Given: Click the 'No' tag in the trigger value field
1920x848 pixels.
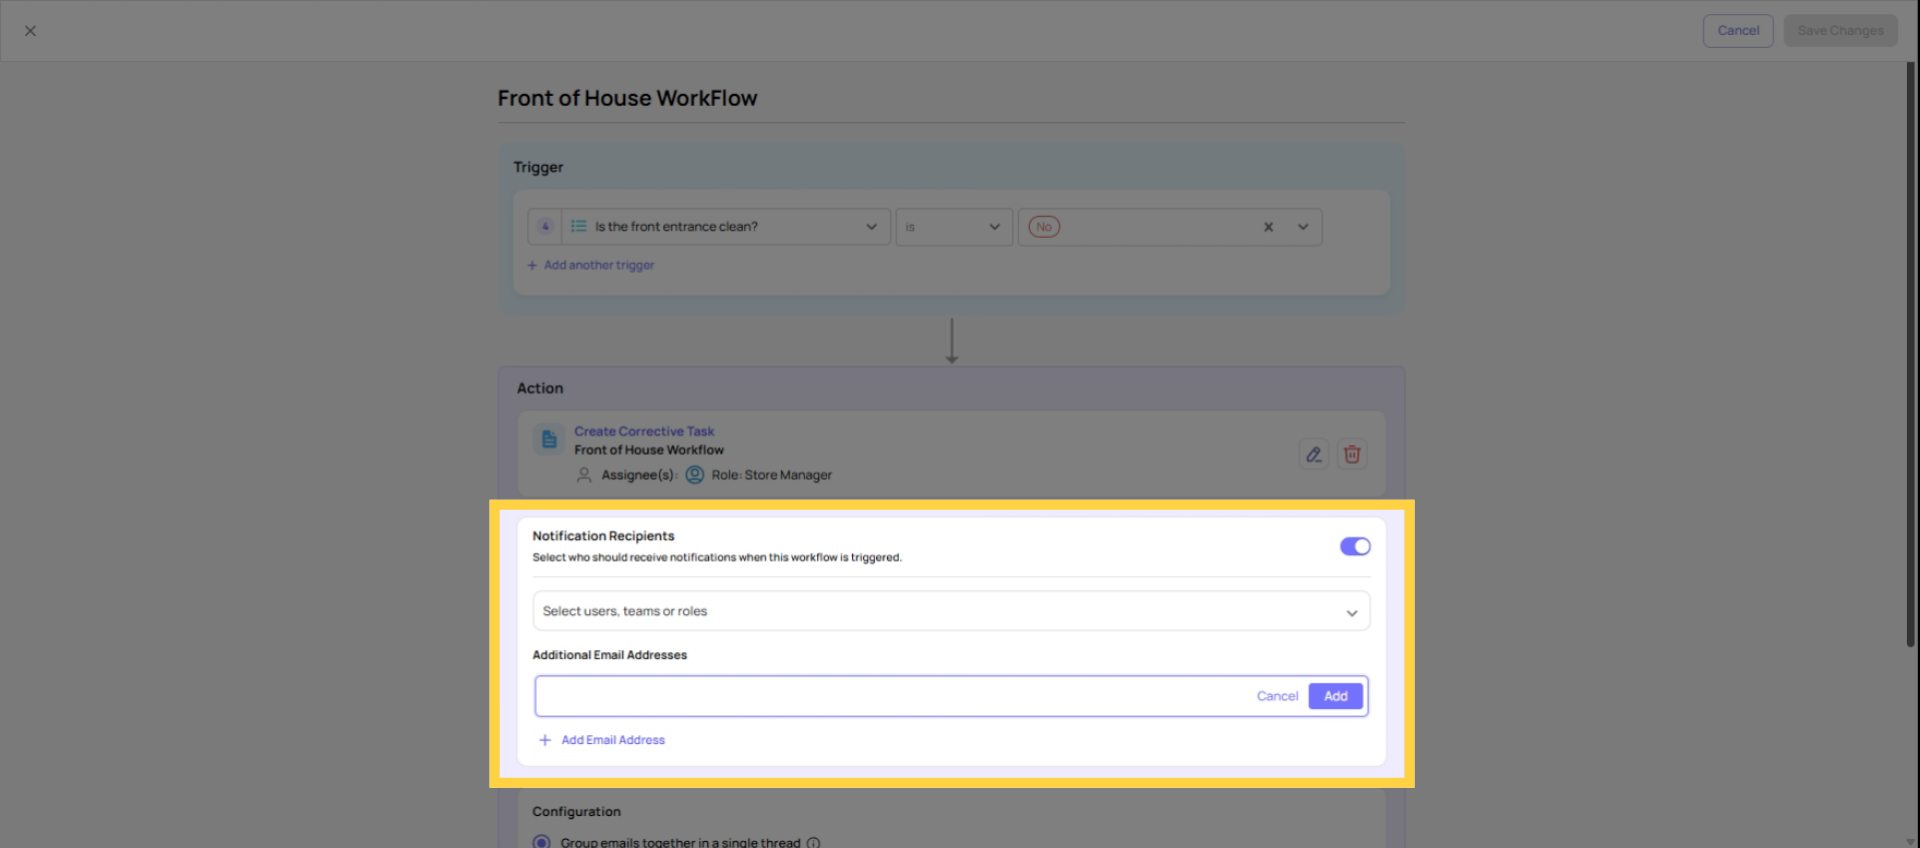Looking at the screenshot, I should pyautogui.click(x=1044, y=227).
